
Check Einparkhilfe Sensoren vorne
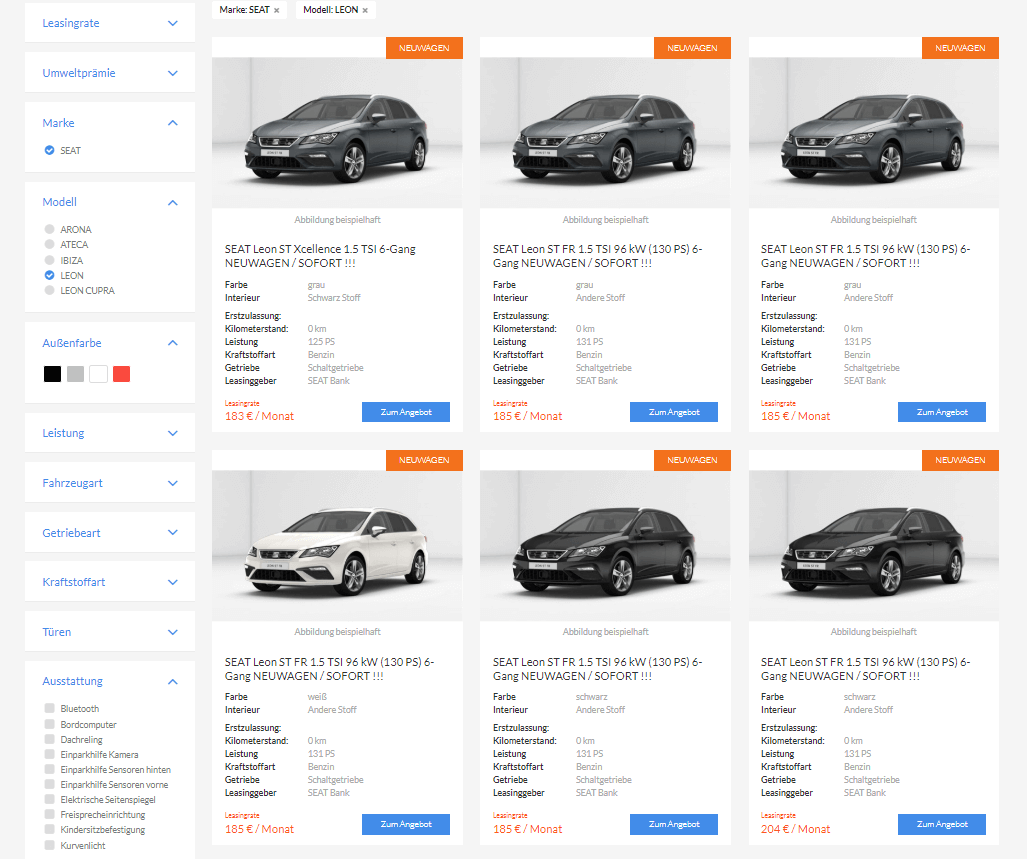(49, 784)
